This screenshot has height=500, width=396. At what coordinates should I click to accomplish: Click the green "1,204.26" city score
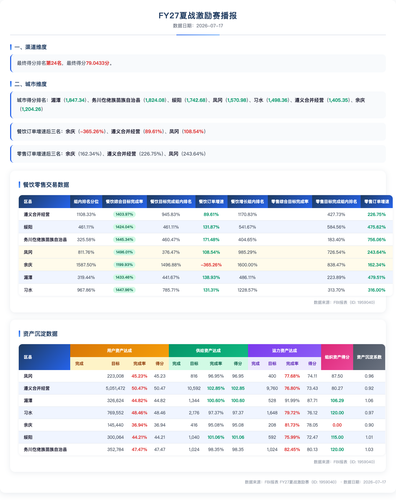pyautogui.click(x=31, y=109)
